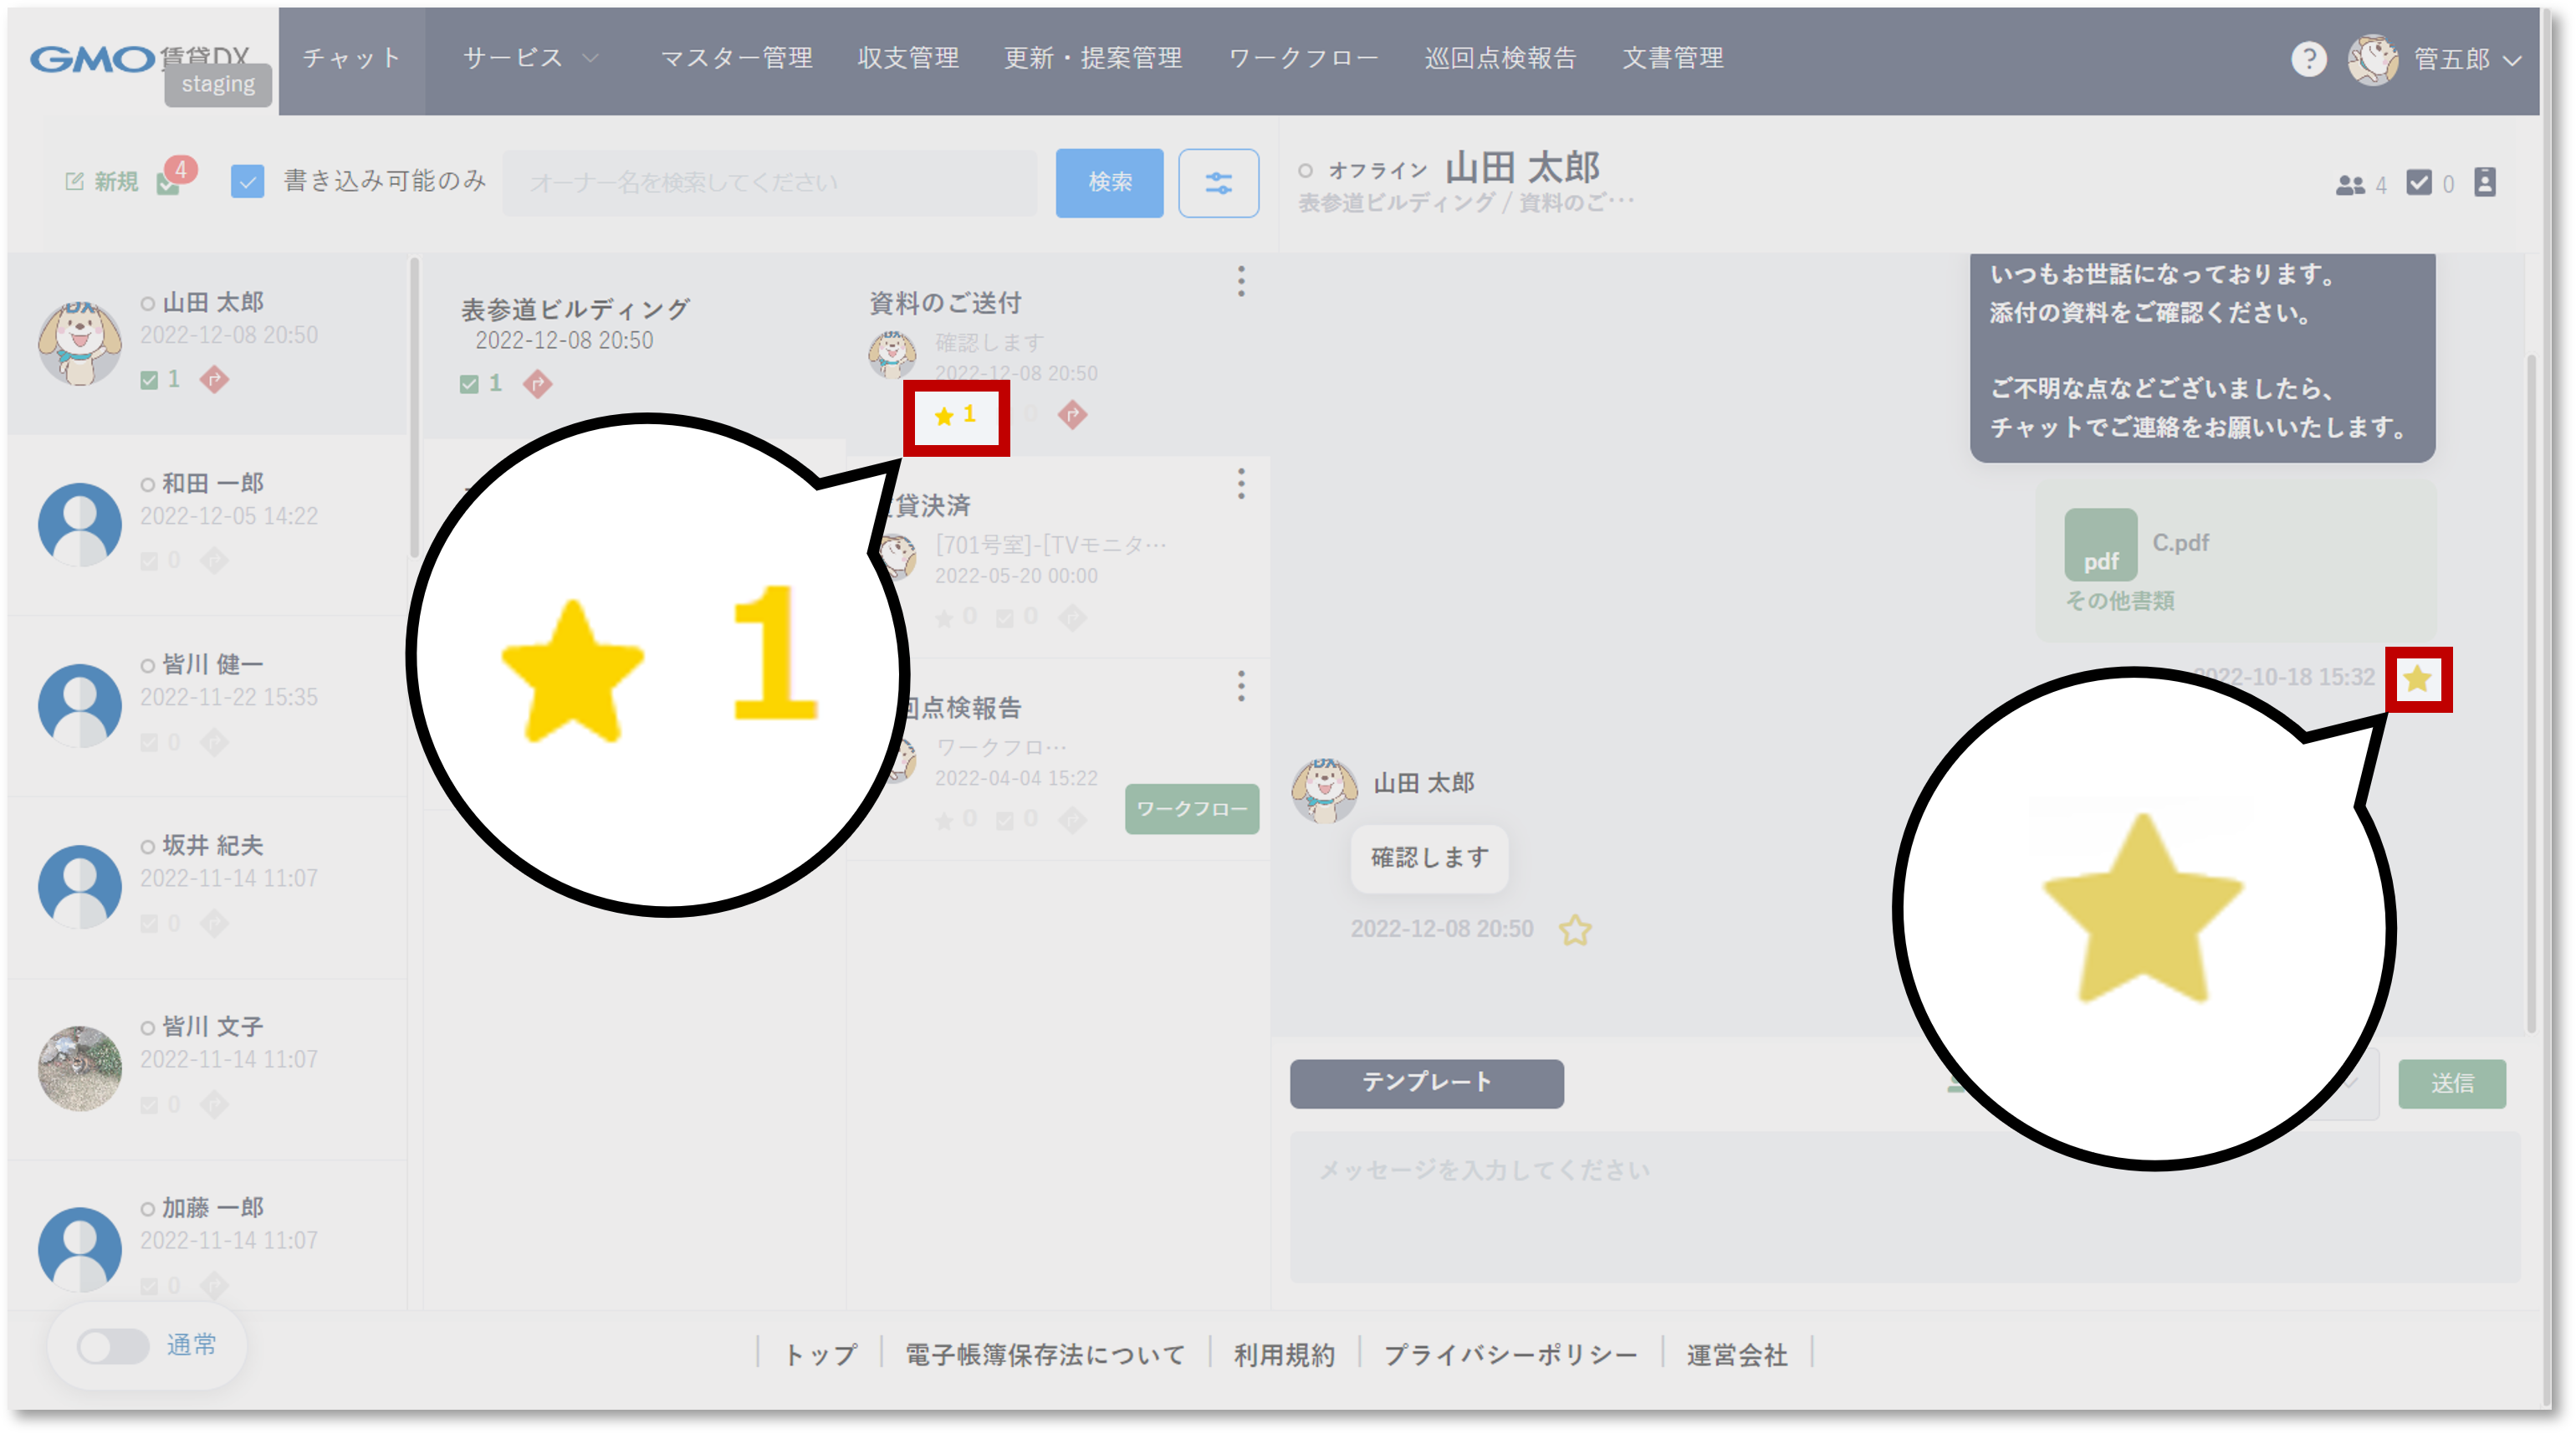Open the contact card icon in chat header
The width and height of the screenshot is (2576, 1434).
tap(2484, 183)
